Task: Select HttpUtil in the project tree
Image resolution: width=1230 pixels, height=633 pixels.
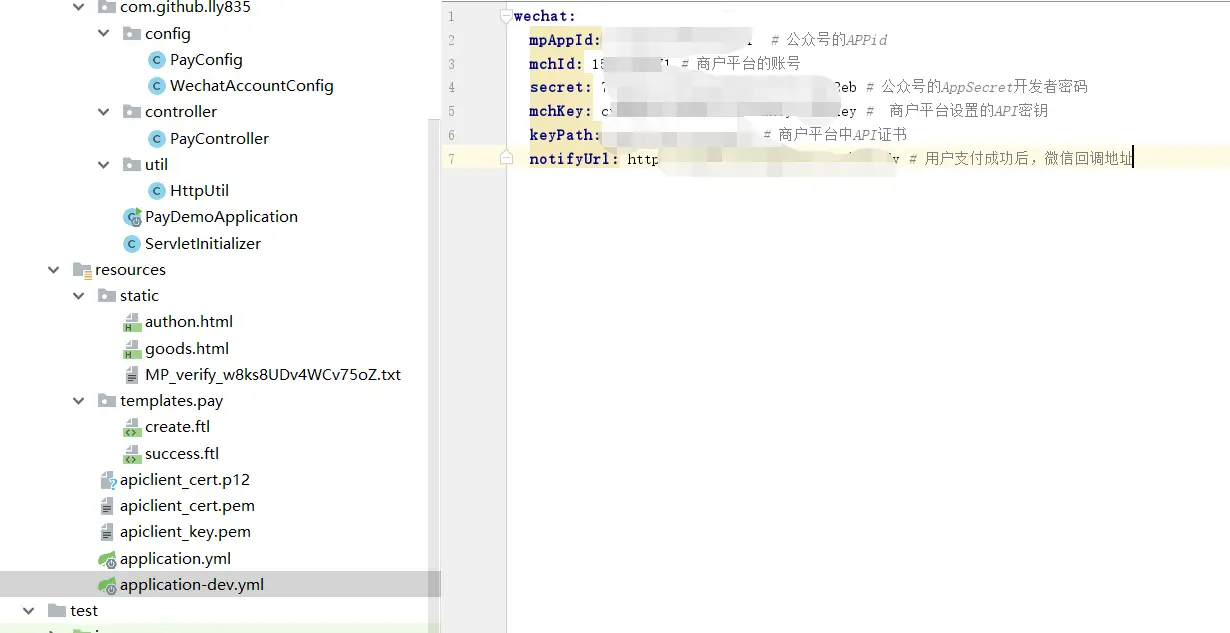Action: (x=200, y=191)
